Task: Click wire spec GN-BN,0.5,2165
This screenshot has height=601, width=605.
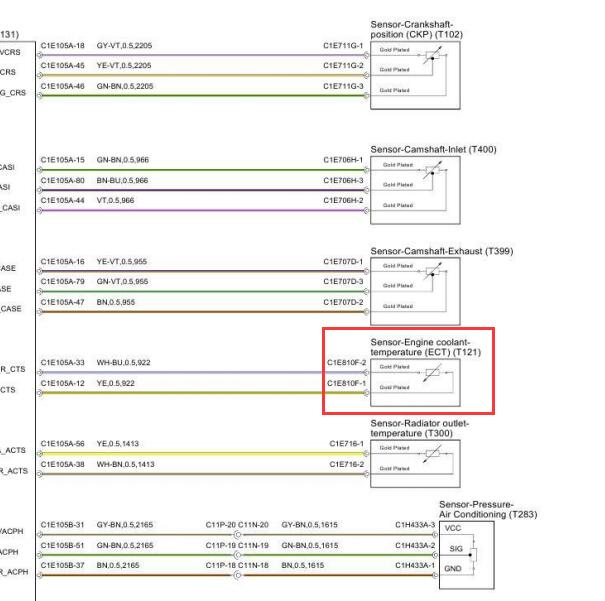Action: point(125,545)
